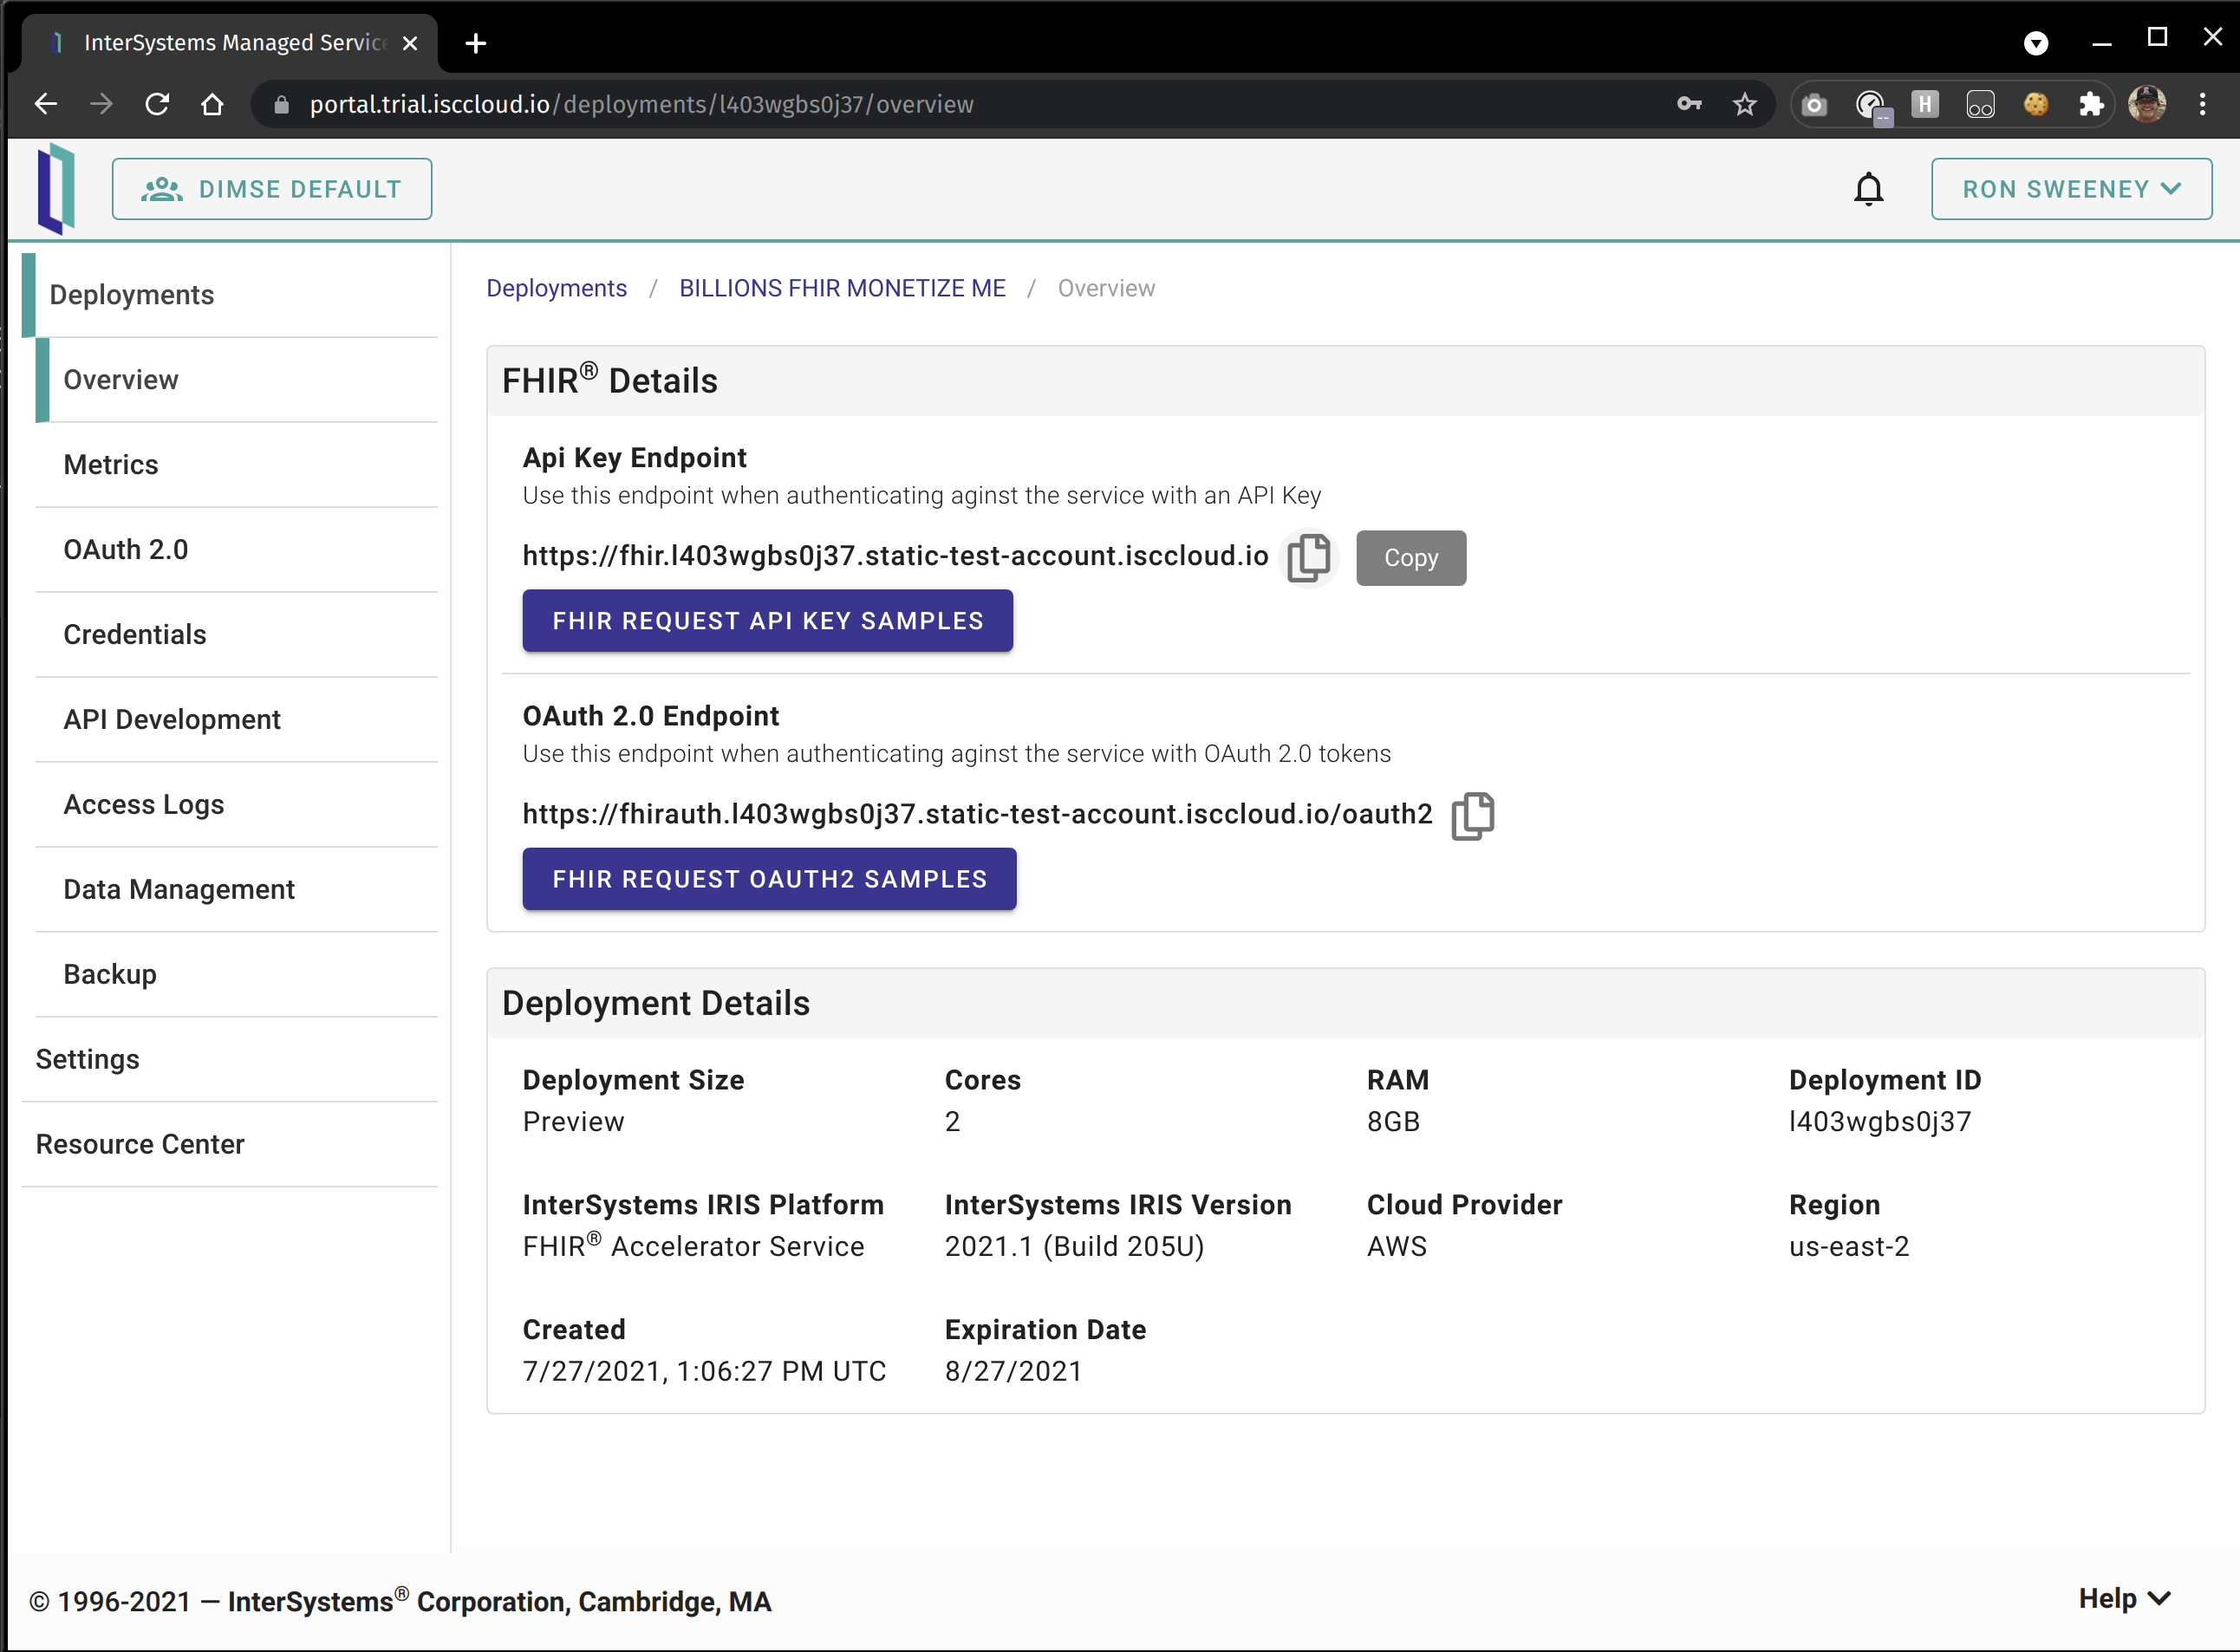Click the glasses reader extension icon
Viewport: 2240px width, 1652px height.
click(x=1980, y=104)
